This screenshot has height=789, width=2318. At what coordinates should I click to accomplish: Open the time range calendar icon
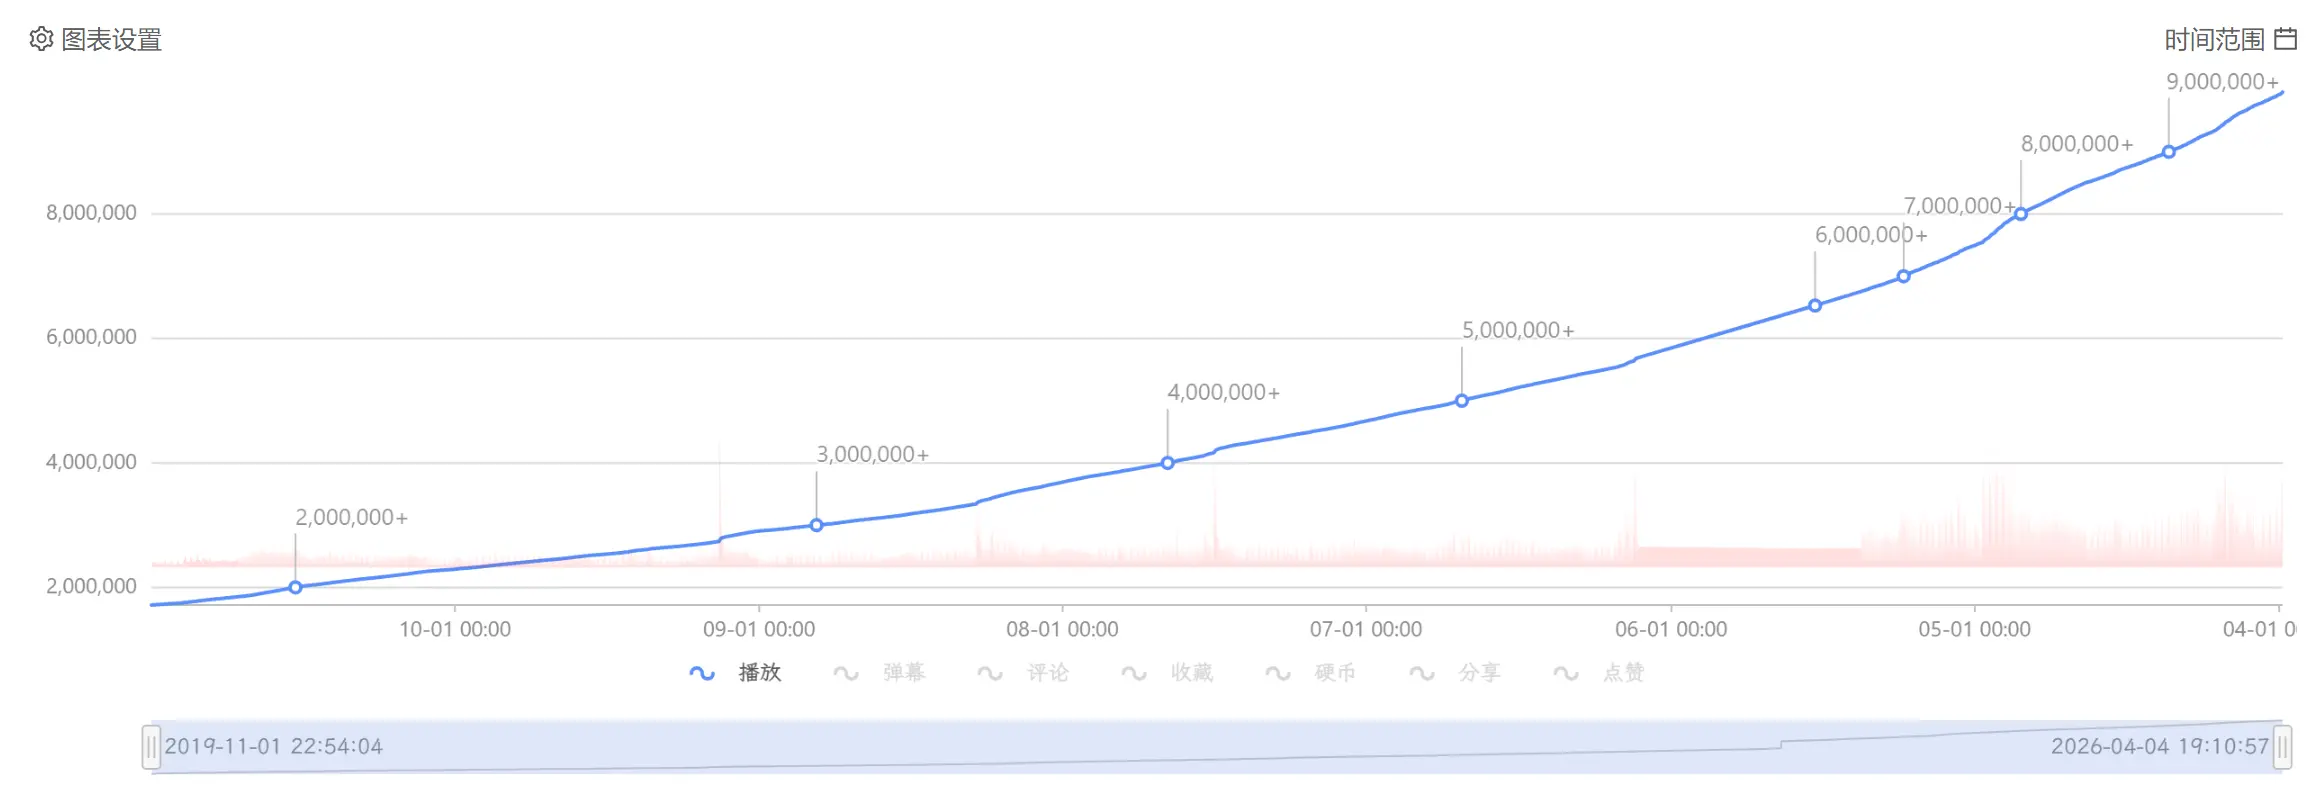2285,39
